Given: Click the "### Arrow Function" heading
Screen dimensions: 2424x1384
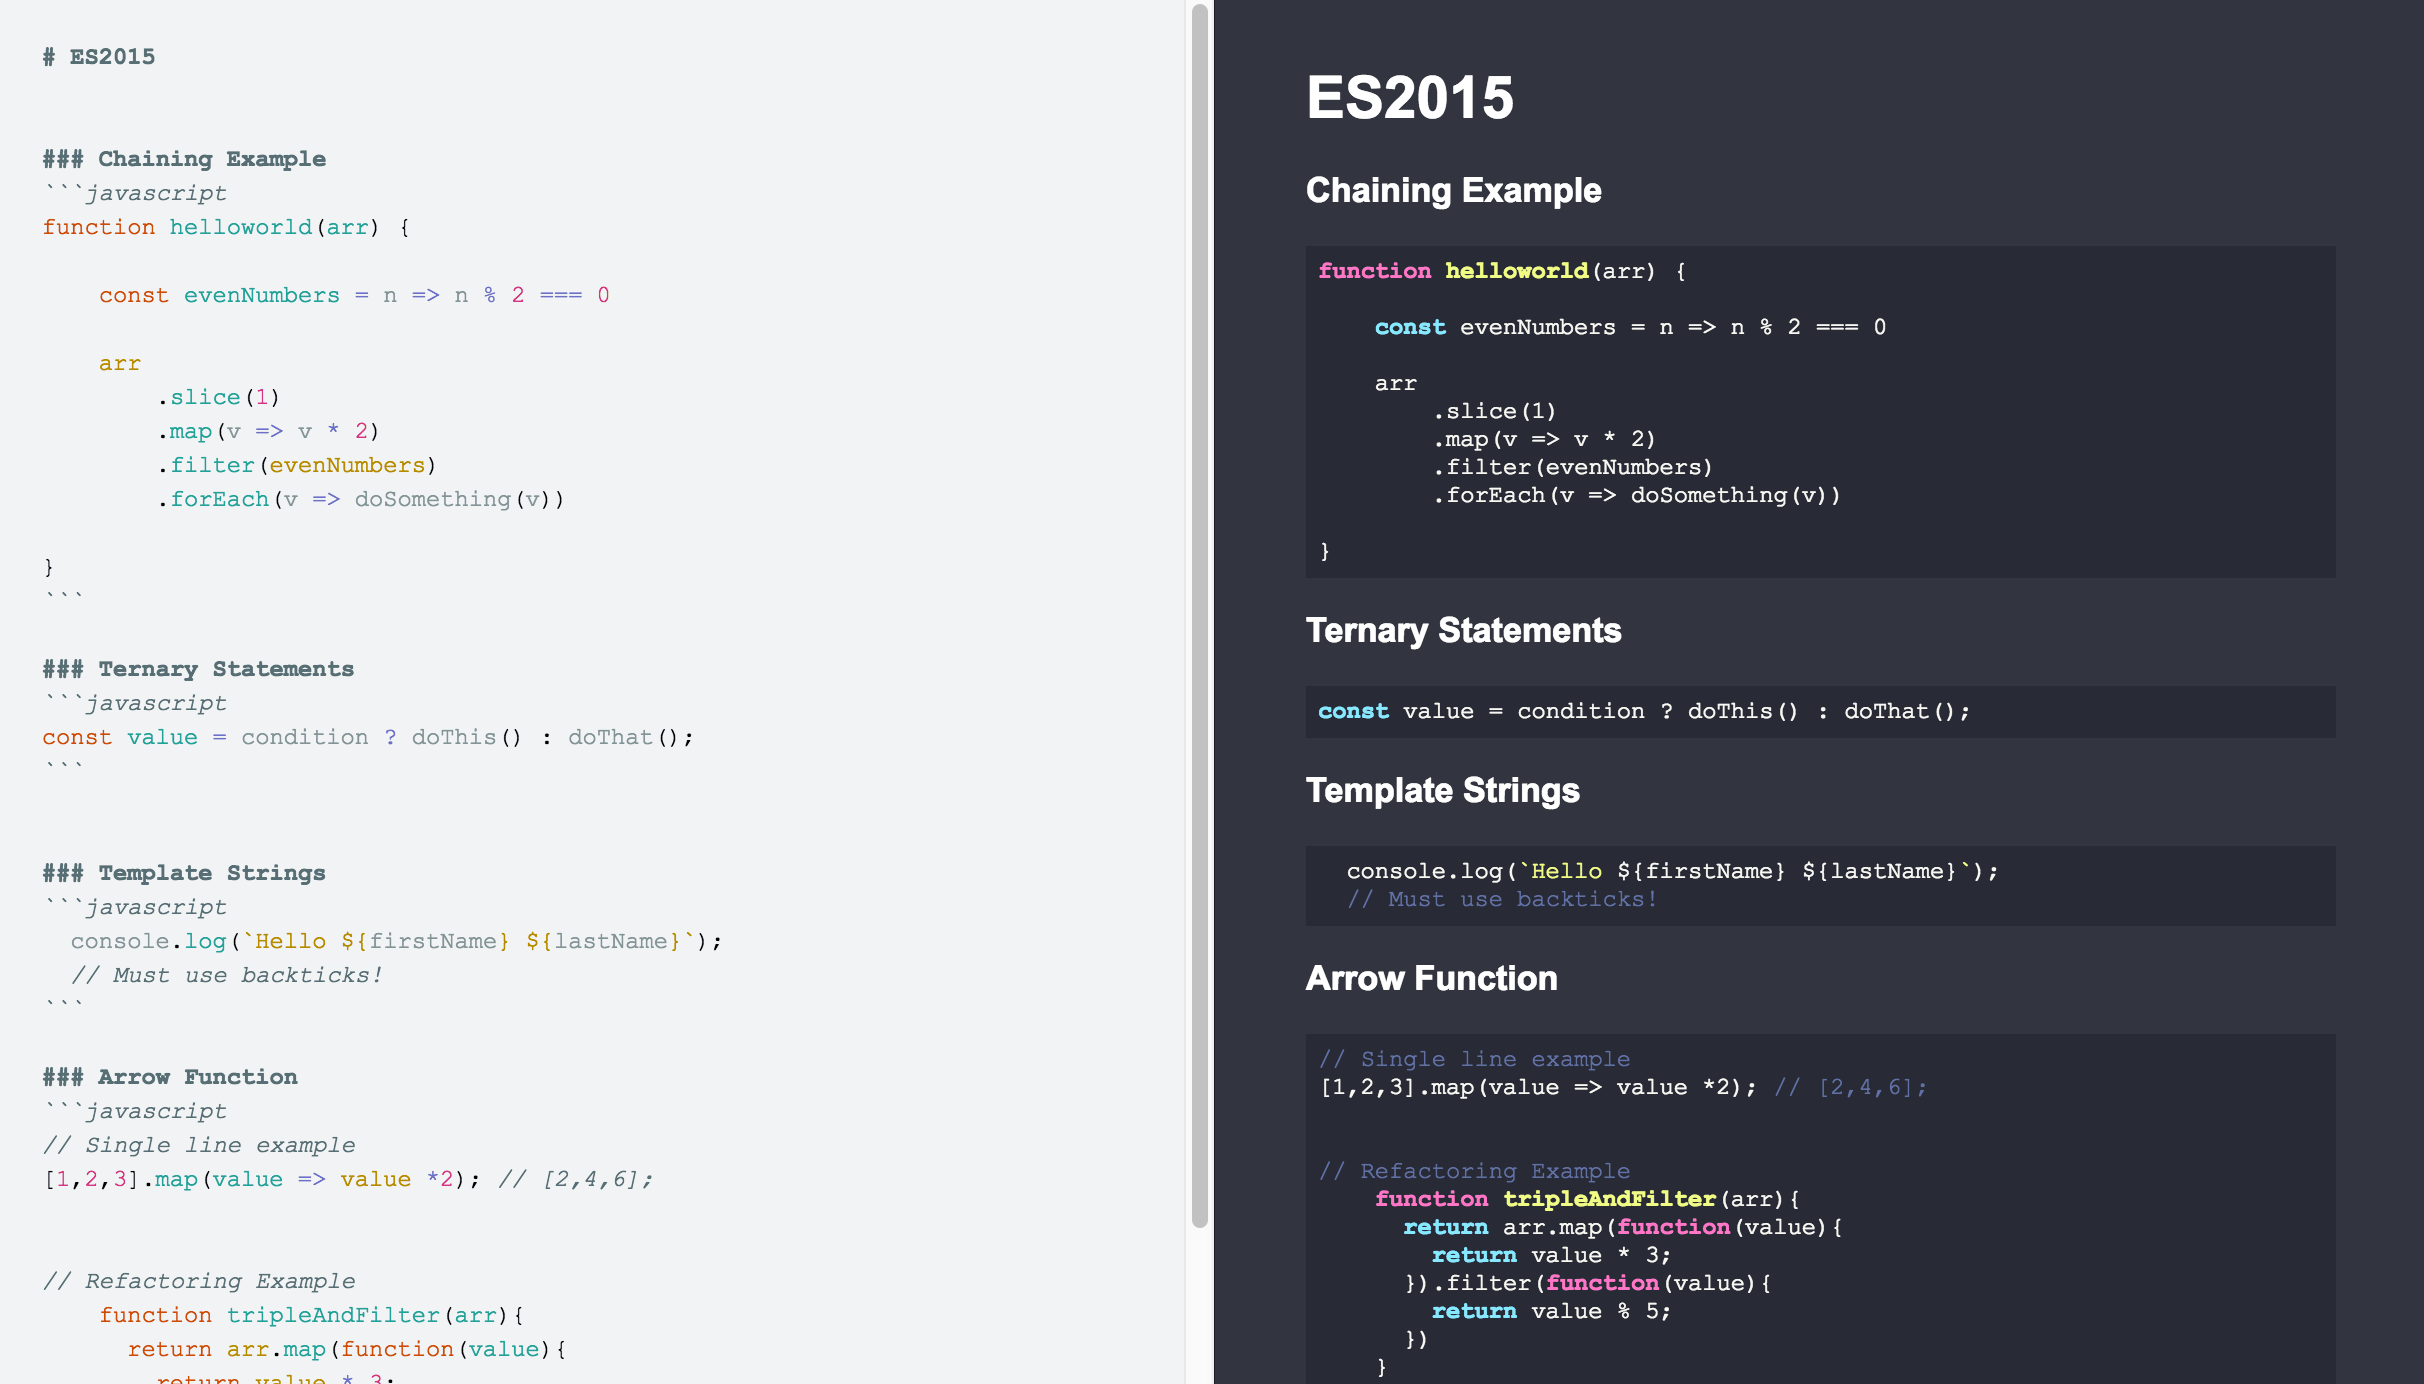Looking at the screenshot, I should pos(170,1077).
